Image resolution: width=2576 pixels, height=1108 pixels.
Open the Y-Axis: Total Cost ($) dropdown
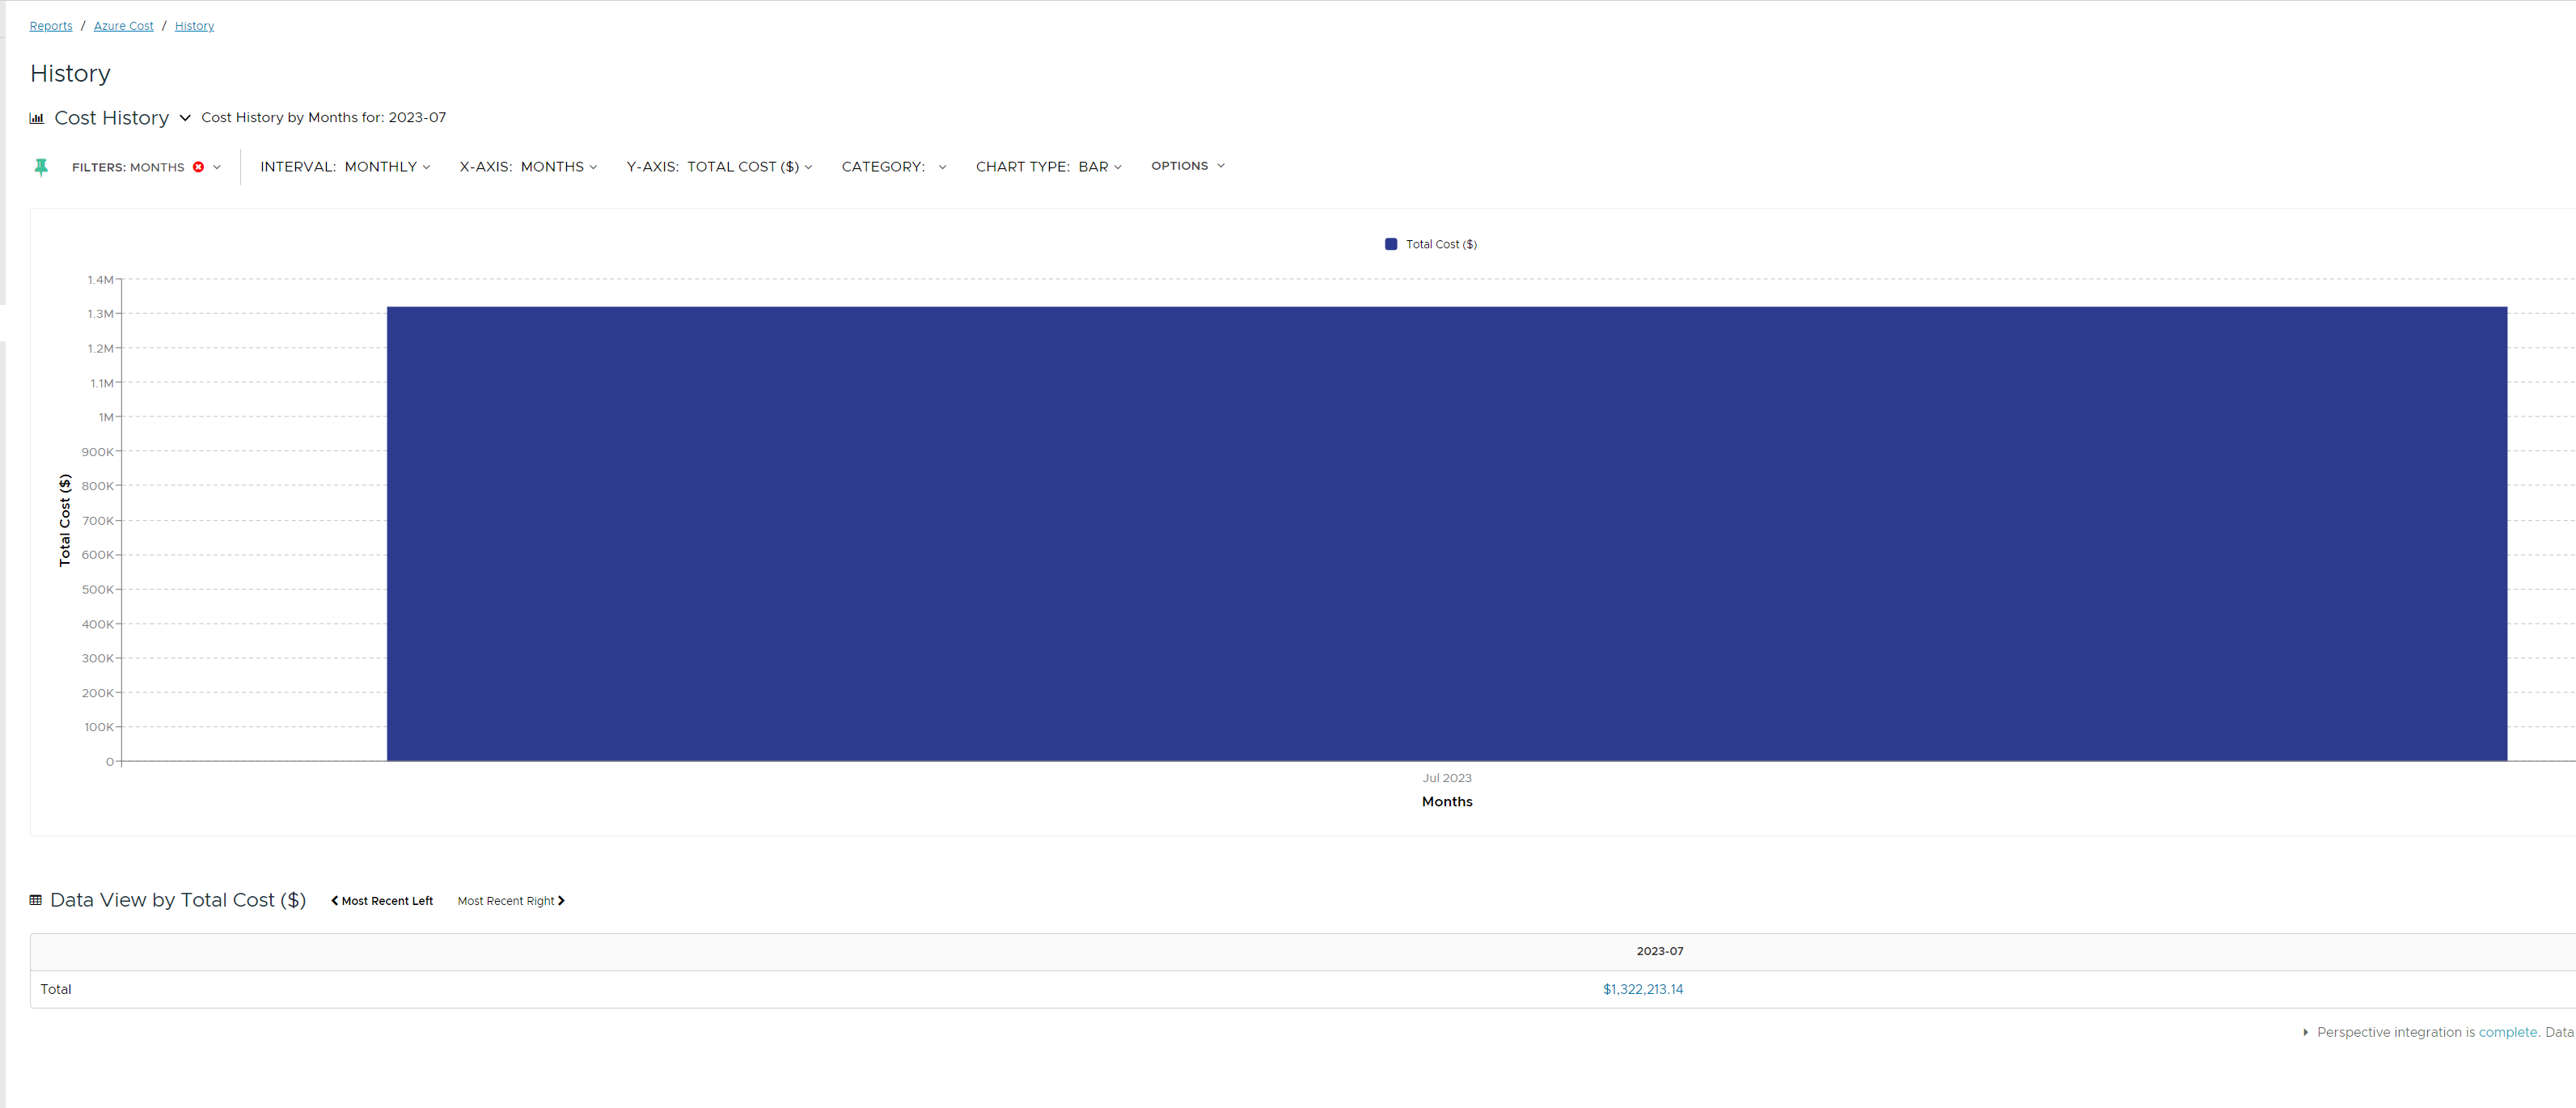click(719, 167)
